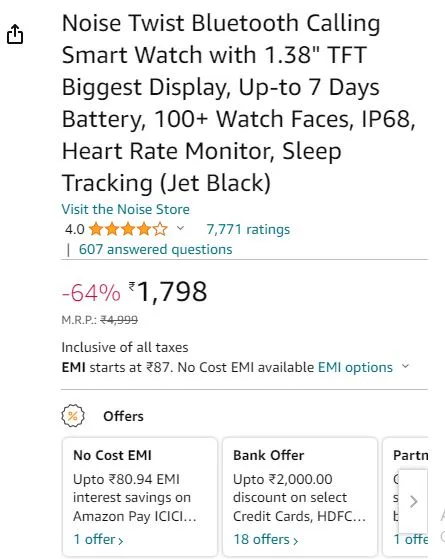Select the No Cost EMI offer card

140,497
